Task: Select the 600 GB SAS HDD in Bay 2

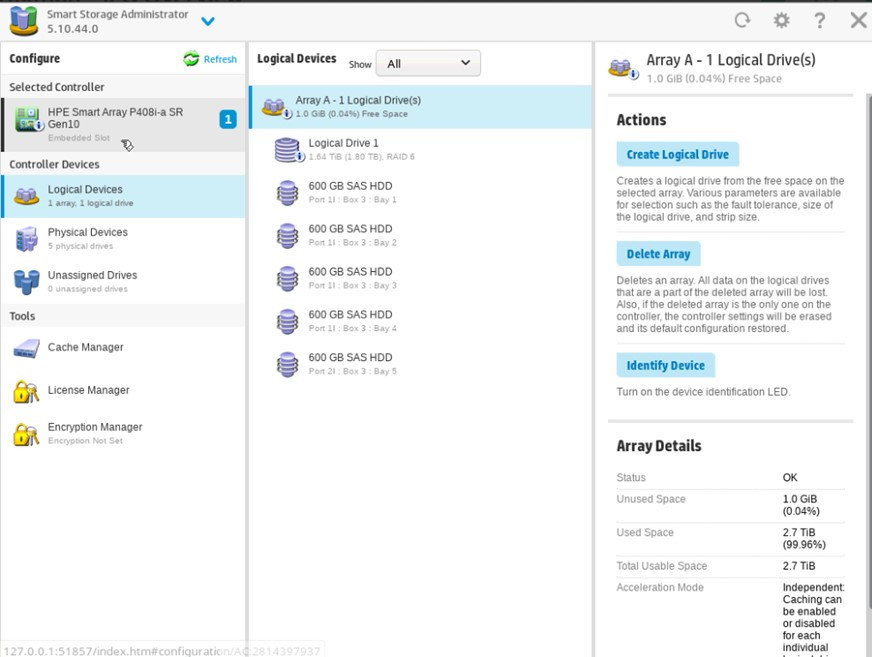Action: pos(421,235)
